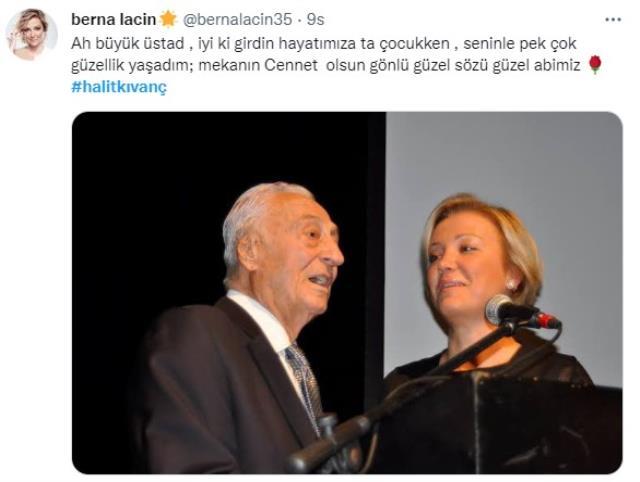Click the red rose emoji in the tweet

click(596, 65)
